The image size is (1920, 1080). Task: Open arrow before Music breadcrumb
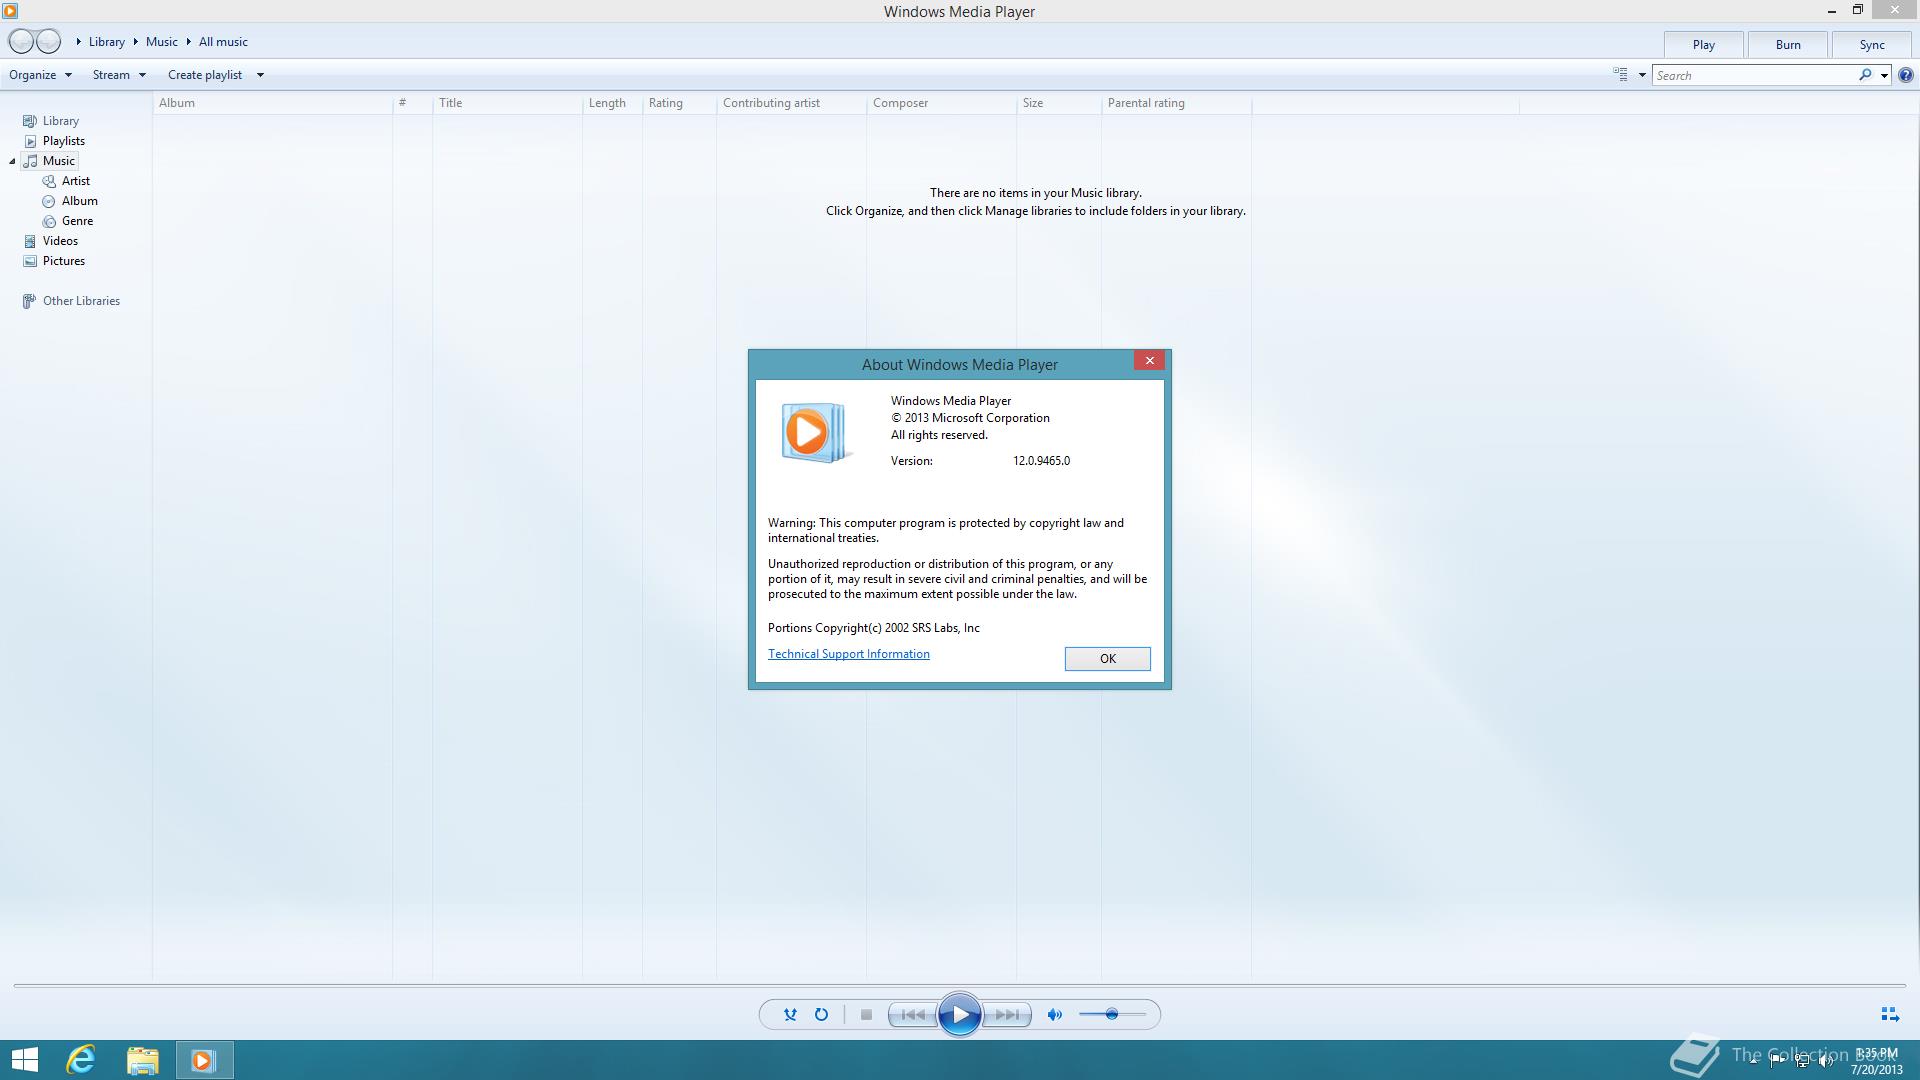135,42
